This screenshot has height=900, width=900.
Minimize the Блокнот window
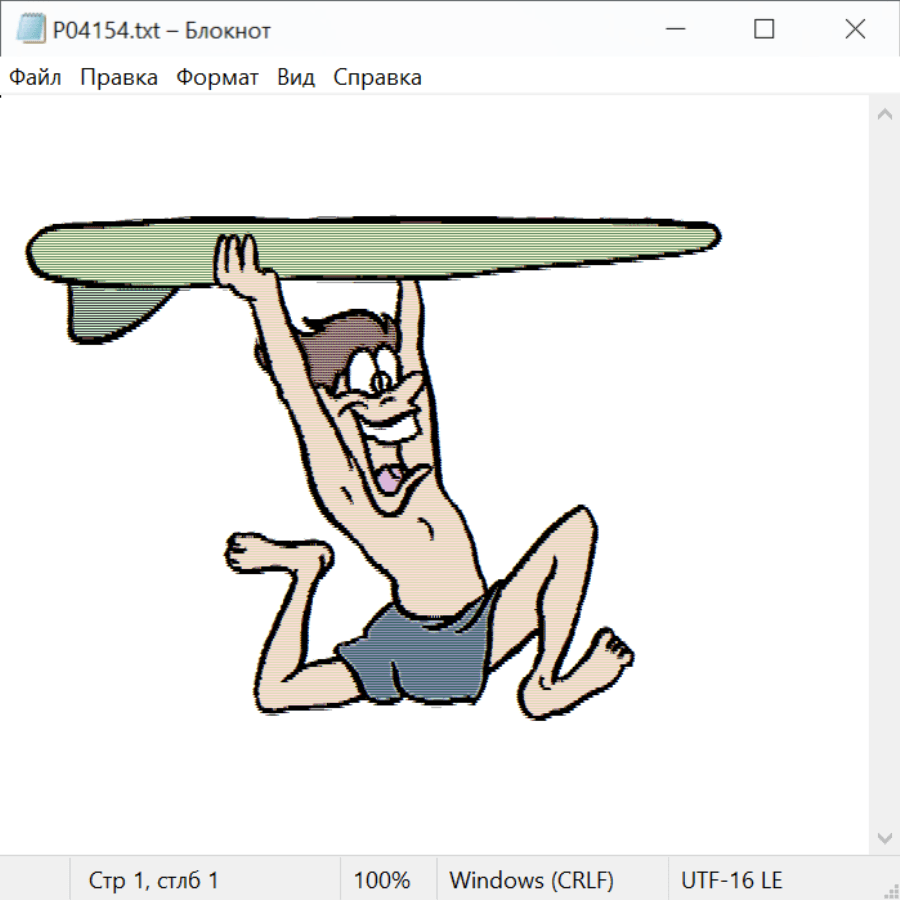click(x=674, y=30)
